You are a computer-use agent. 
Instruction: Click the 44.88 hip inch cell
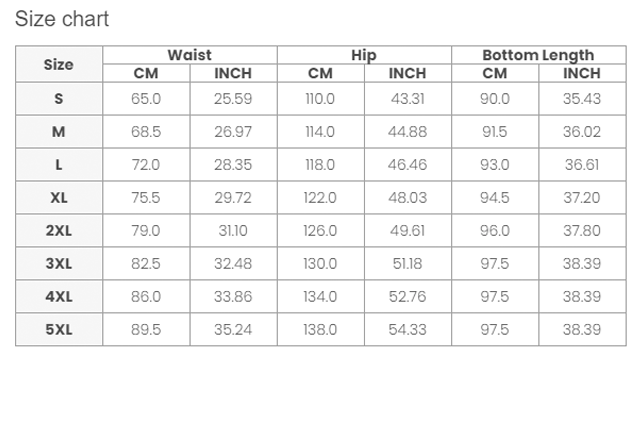coord(407,131)
